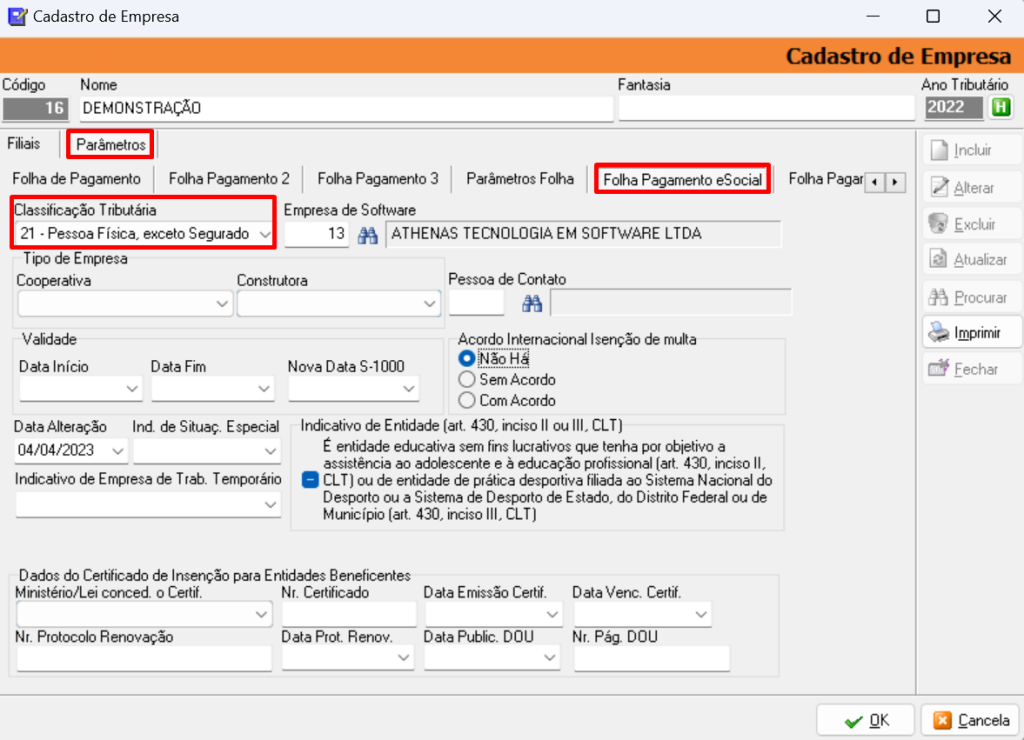
Task: Open the Folha Pagamento eSocial sub-tab
Action: click(x=682, y=180)
